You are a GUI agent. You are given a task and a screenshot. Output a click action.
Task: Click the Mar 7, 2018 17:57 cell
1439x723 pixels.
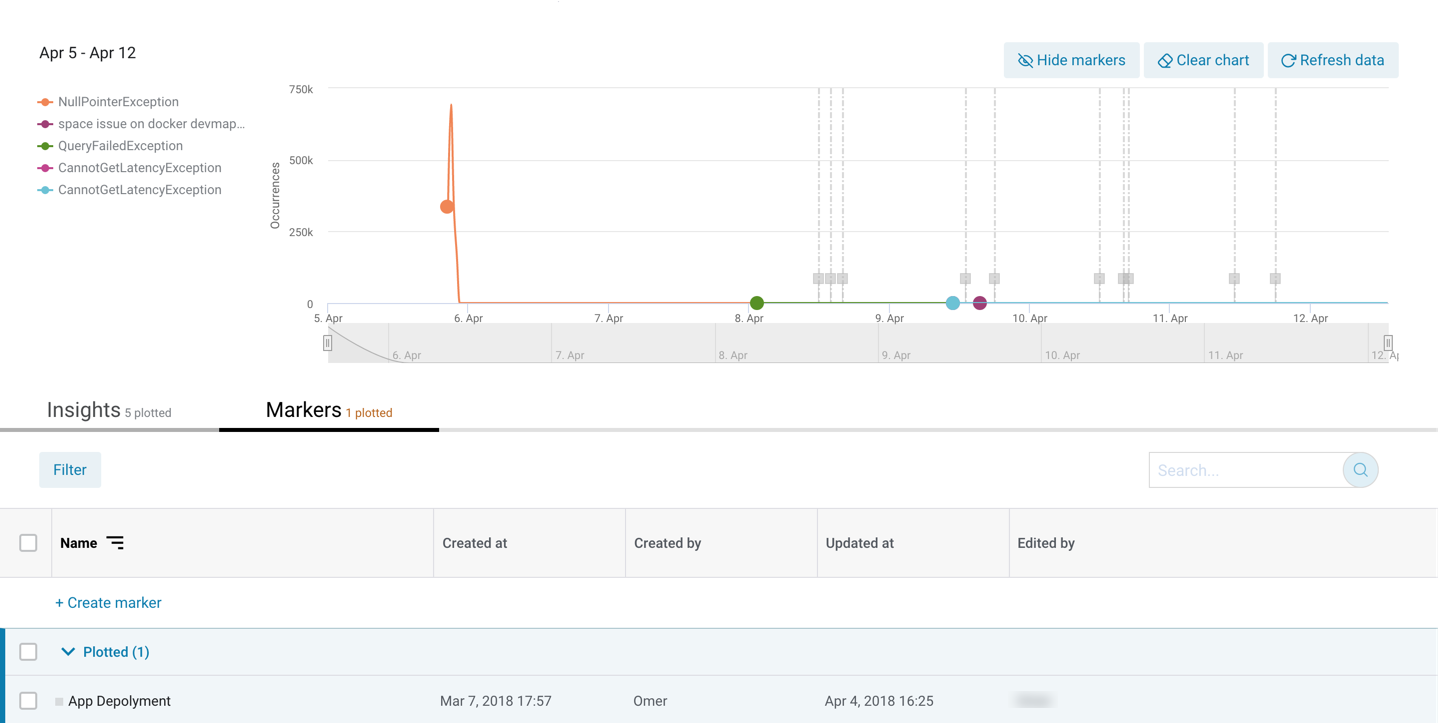[496, 701]
